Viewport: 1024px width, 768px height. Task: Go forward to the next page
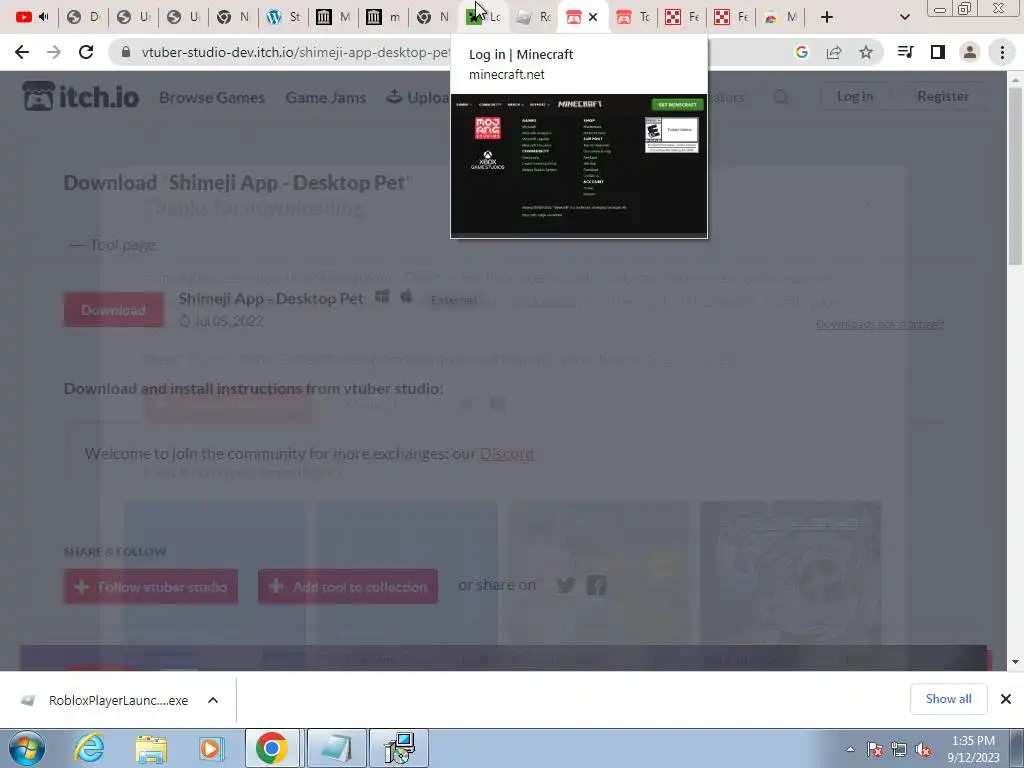pos(54,52)
